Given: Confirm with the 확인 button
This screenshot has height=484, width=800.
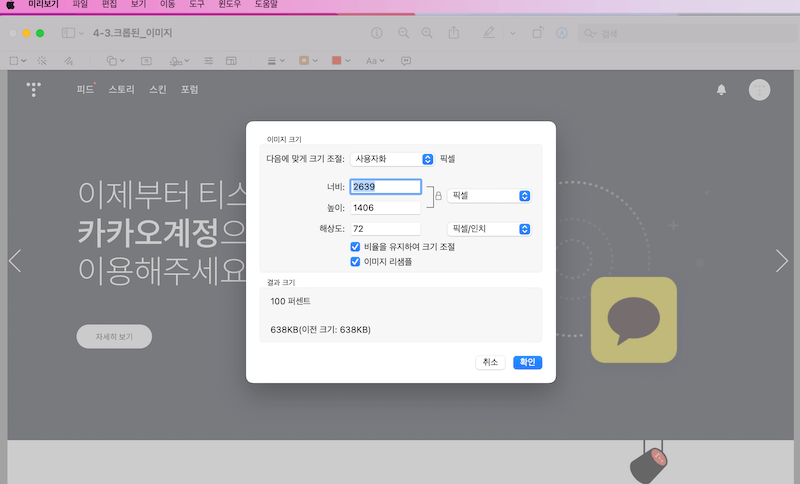Looking at the screenshot, I should click(528, 362).
